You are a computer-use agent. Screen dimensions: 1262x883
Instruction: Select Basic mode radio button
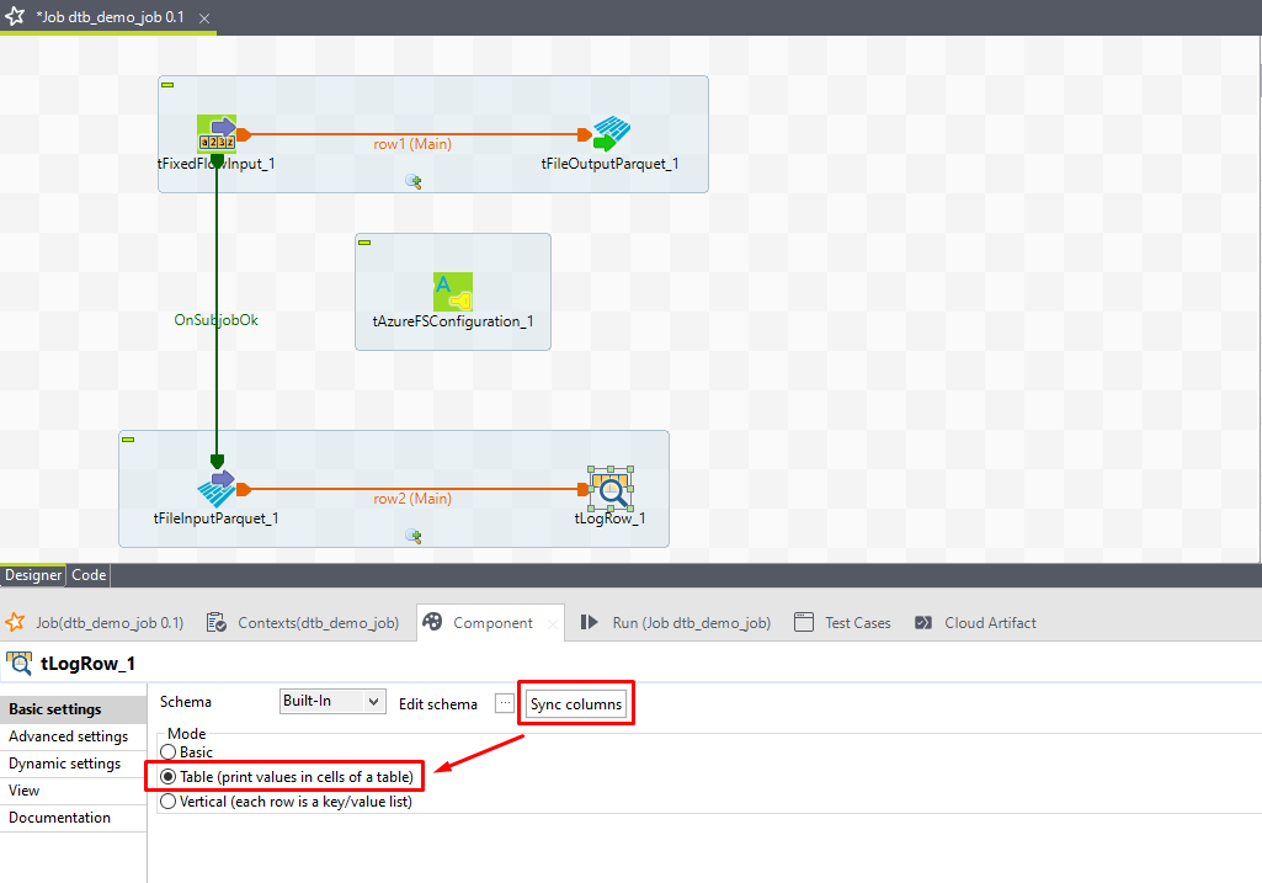tap(168, 751)
